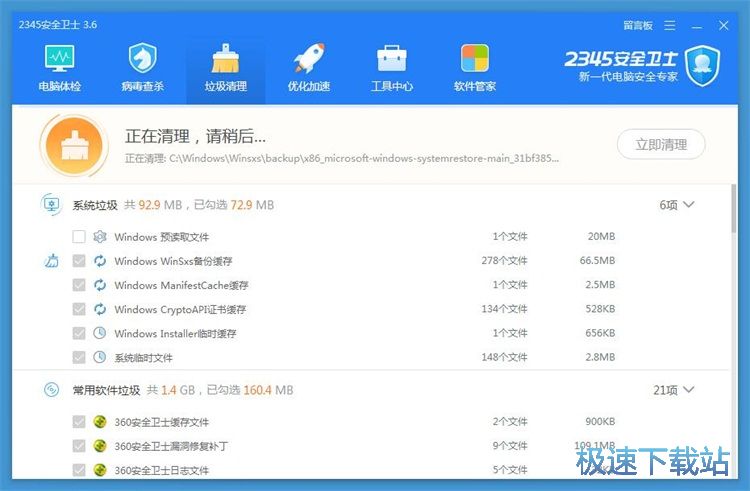
Task: Click clock icon beside Windows Installer临时缓存
Action: pyautogui.click(x=99, y=333)
